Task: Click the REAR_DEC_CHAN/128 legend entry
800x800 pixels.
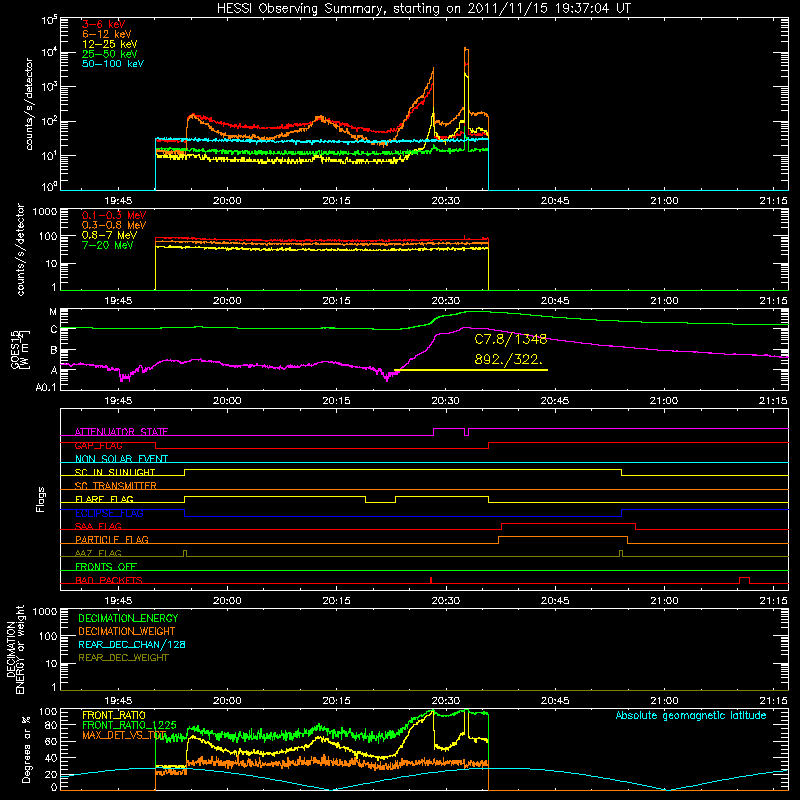Action: click(132, 644)
